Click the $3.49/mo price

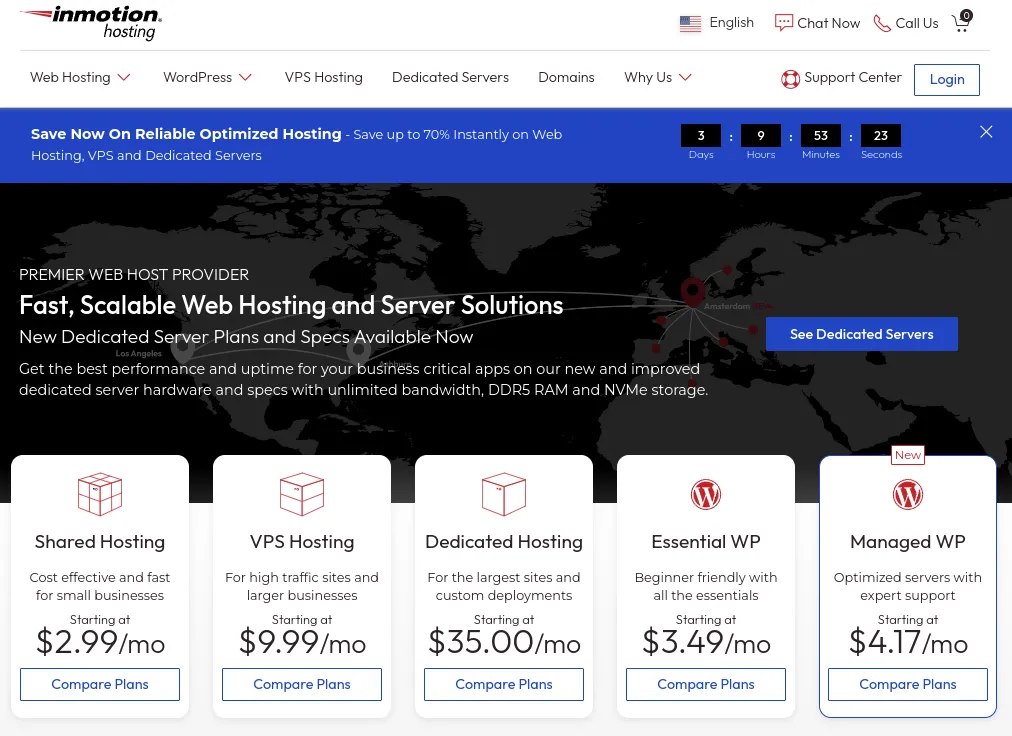pyautogui.click(x=706, y=642)
